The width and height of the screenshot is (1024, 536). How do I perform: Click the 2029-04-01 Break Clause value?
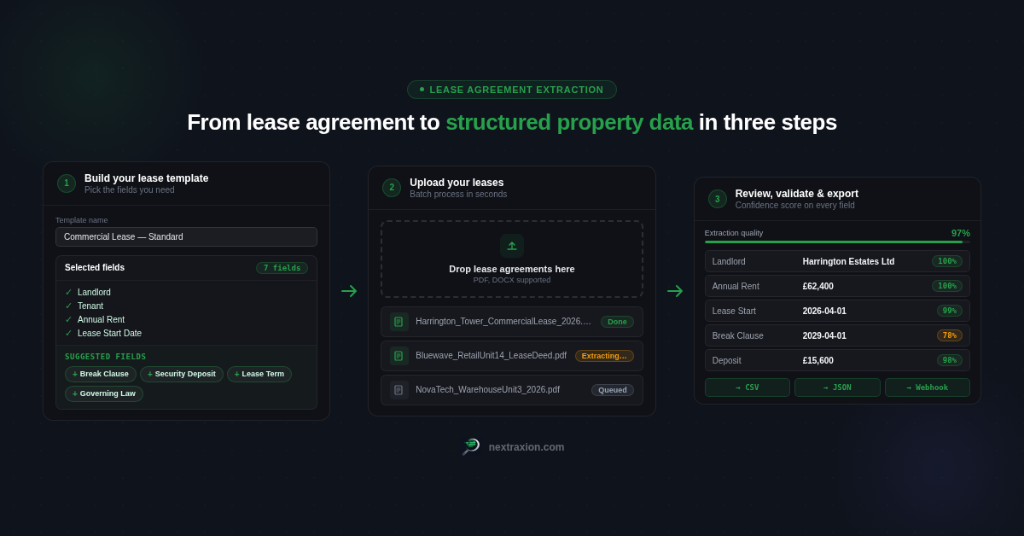point(824,336)
